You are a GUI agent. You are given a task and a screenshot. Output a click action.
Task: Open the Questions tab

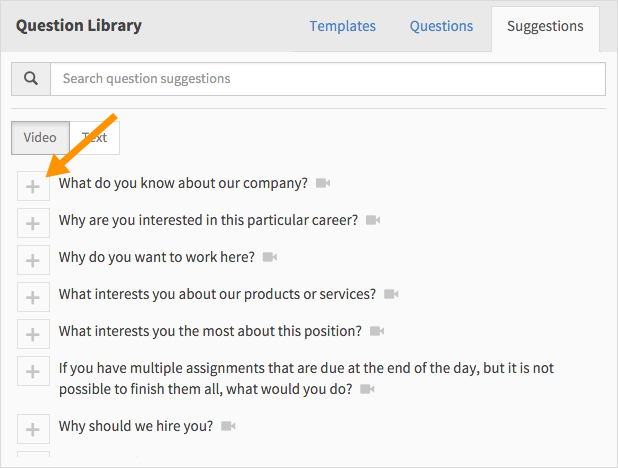(x=441, y=26)
